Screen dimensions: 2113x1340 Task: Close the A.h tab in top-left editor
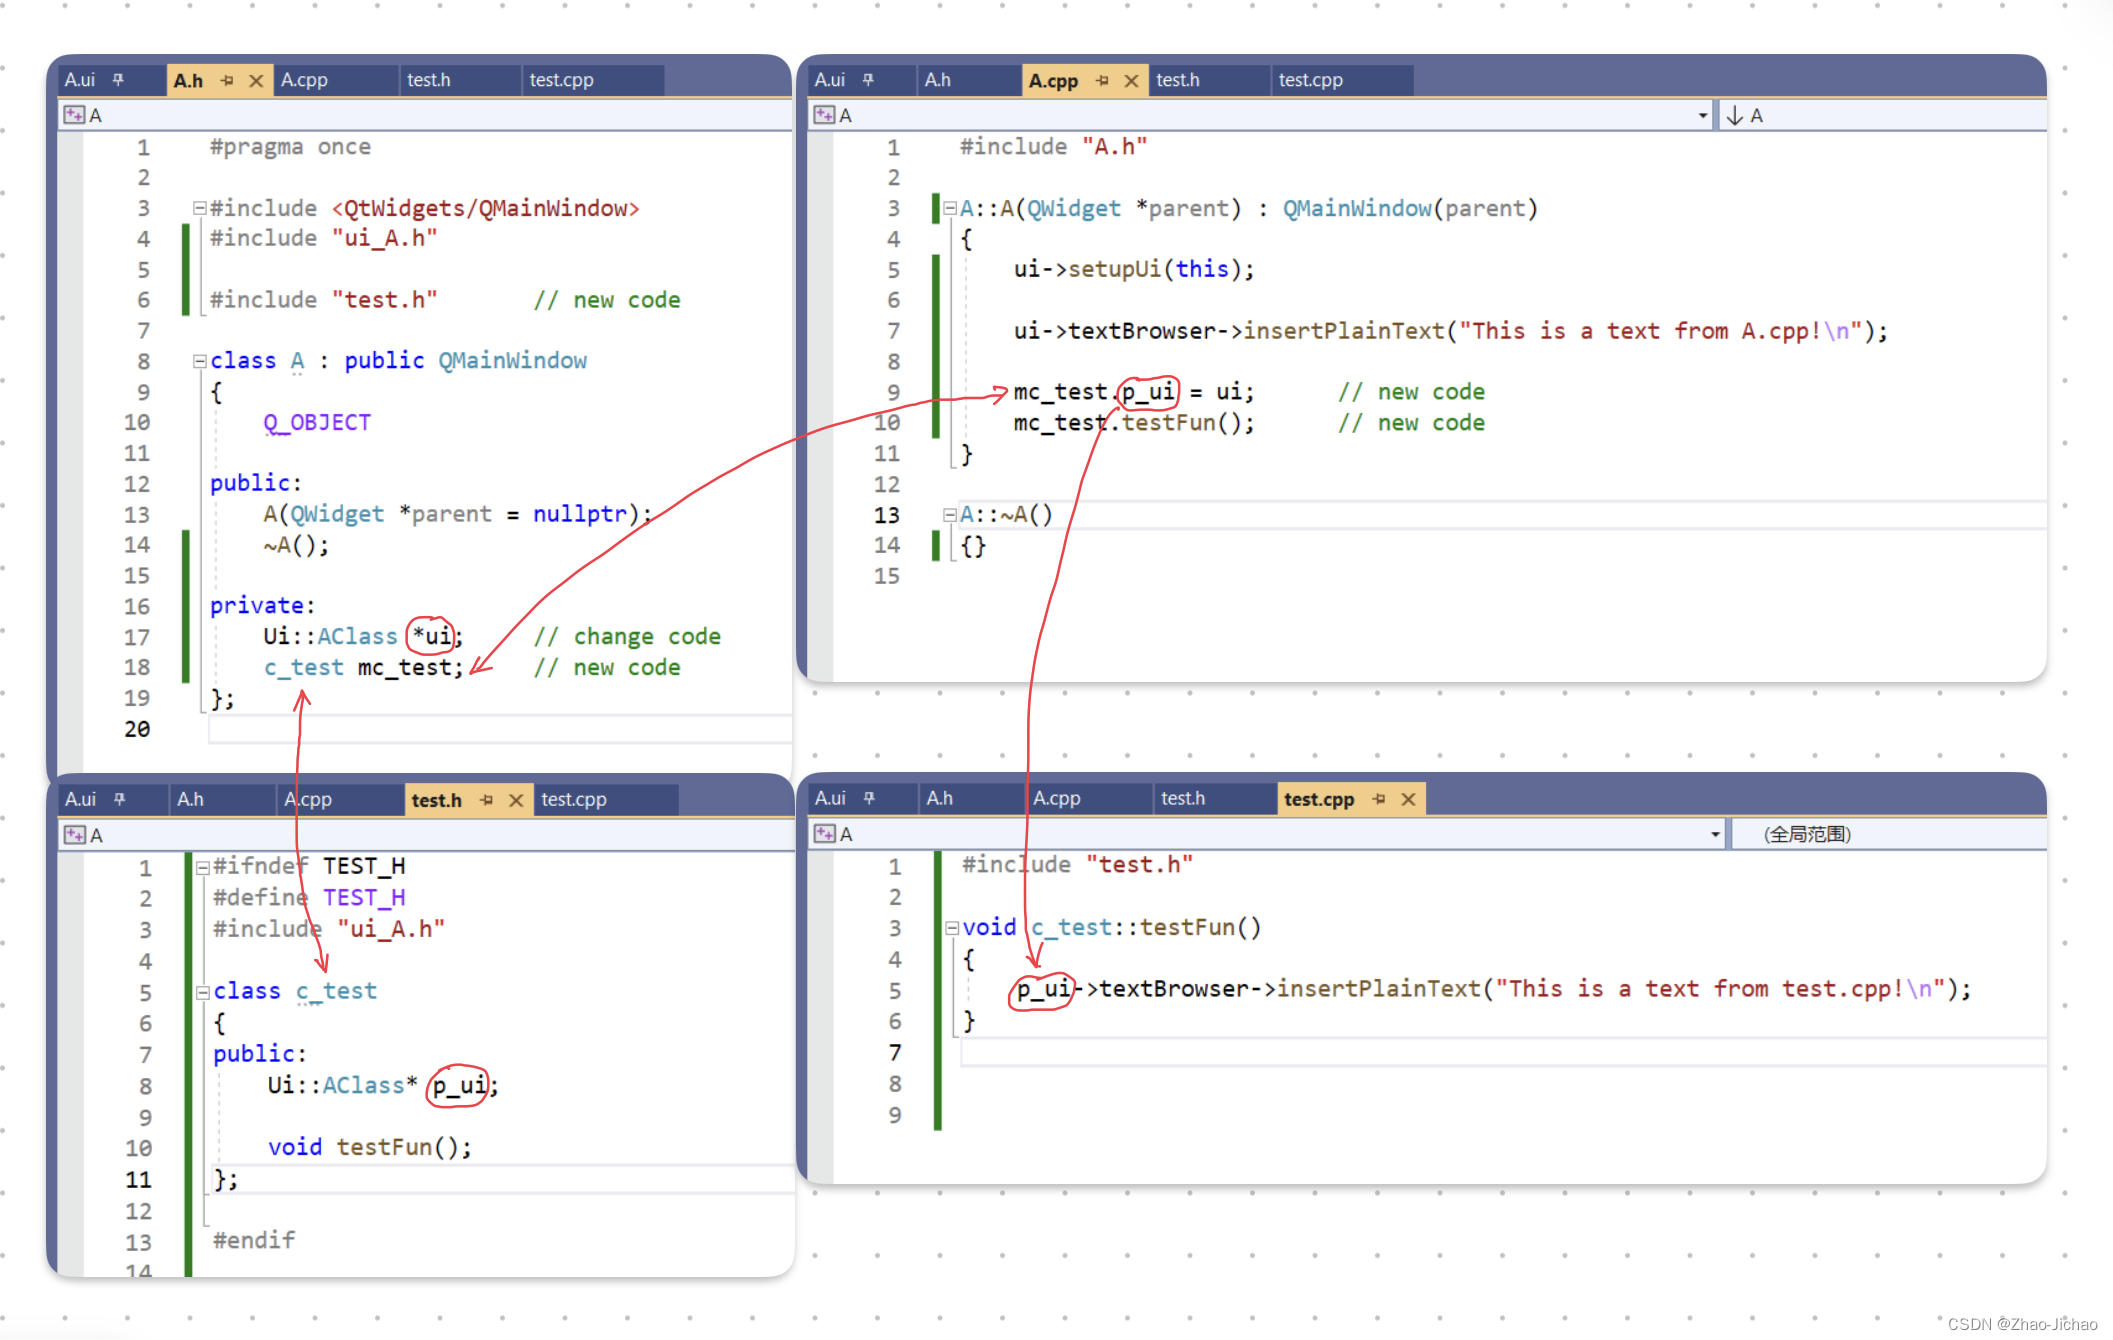coord(256,81)
